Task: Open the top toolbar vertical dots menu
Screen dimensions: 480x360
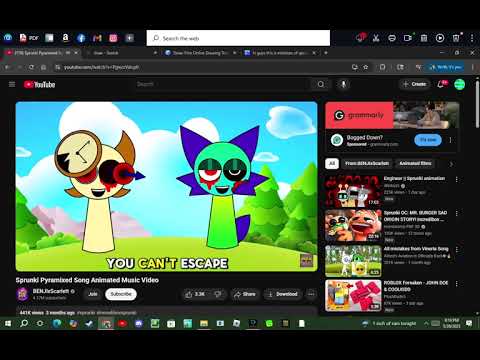Action: tap(472, 38)
